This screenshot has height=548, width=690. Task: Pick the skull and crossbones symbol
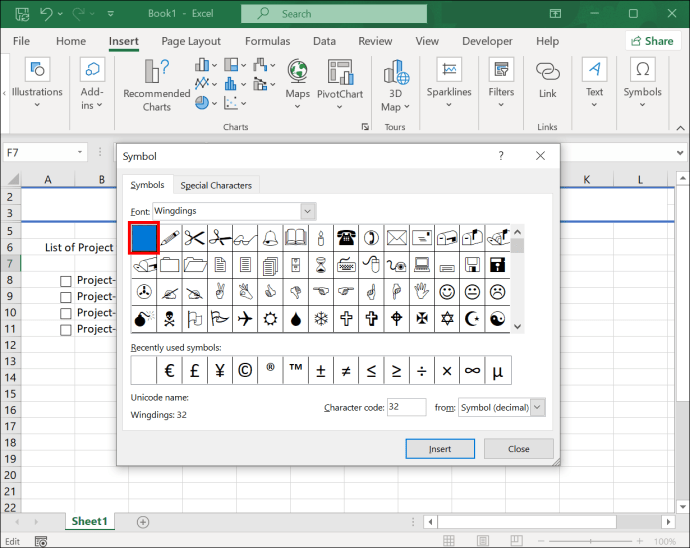(x=169, y=319)
